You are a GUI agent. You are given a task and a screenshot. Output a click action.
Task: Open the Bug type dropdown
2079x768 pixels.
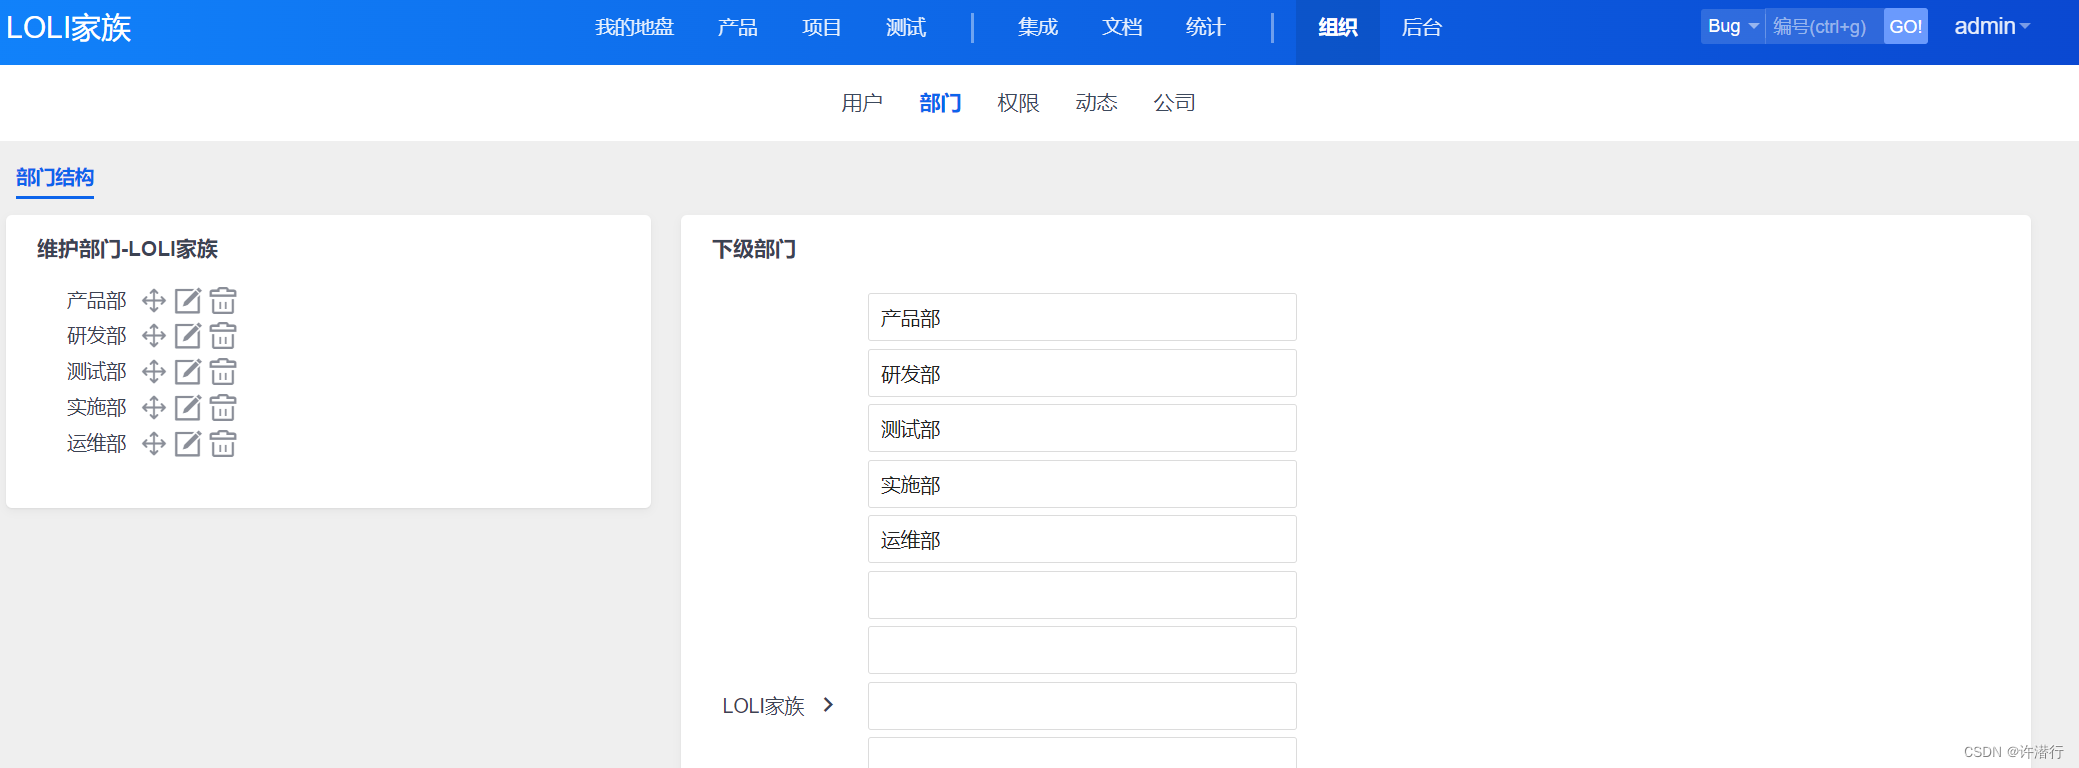pyautogui.click(x=1733, y=27)
